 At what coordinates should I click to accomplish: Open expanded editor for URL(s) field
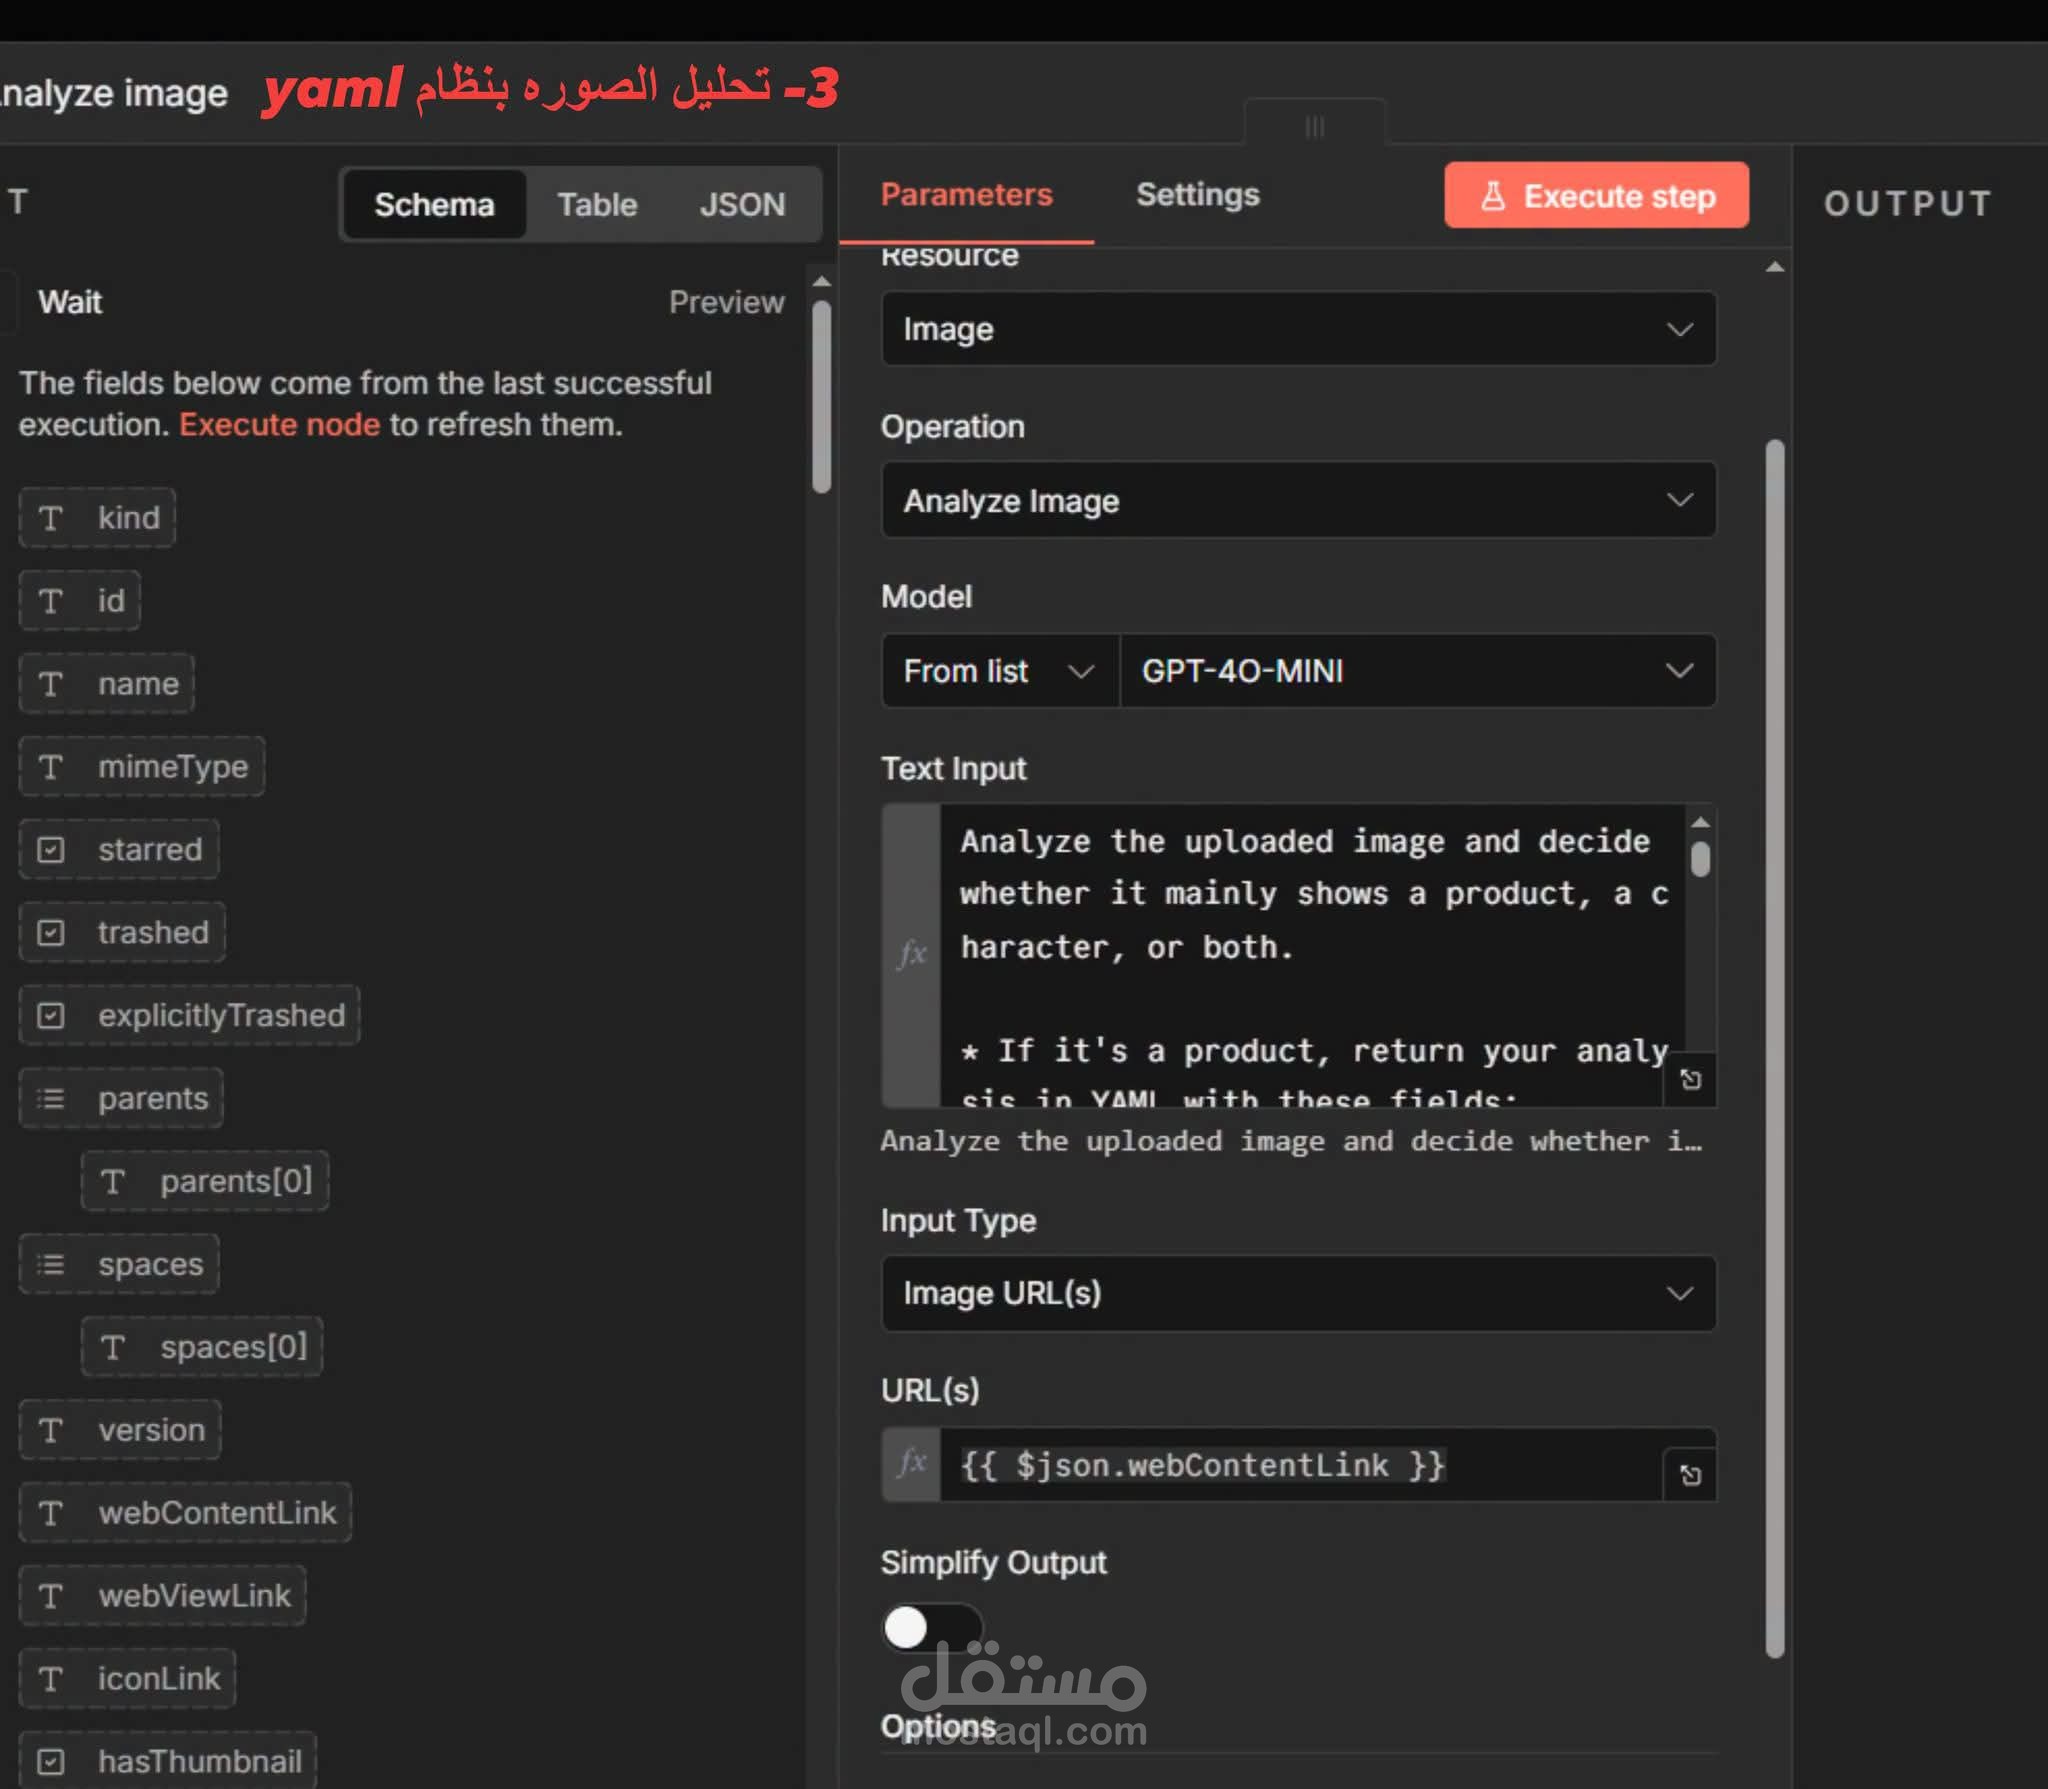coord(1690,1475)
